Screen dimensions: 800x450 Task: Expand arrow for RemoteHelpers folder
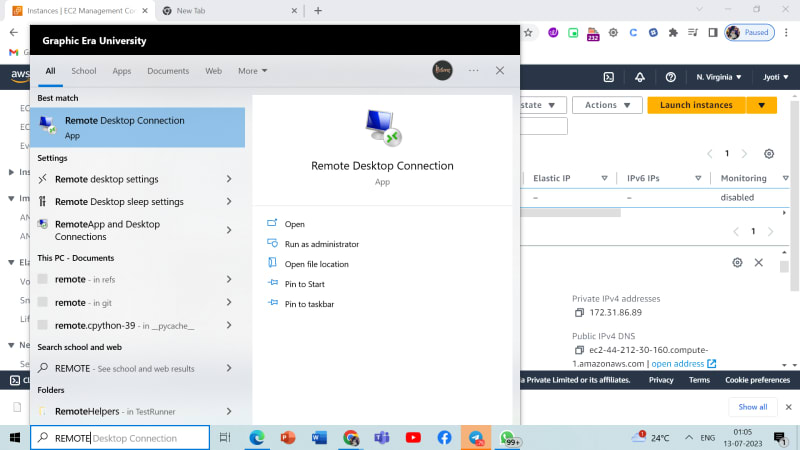click(229, 411)
